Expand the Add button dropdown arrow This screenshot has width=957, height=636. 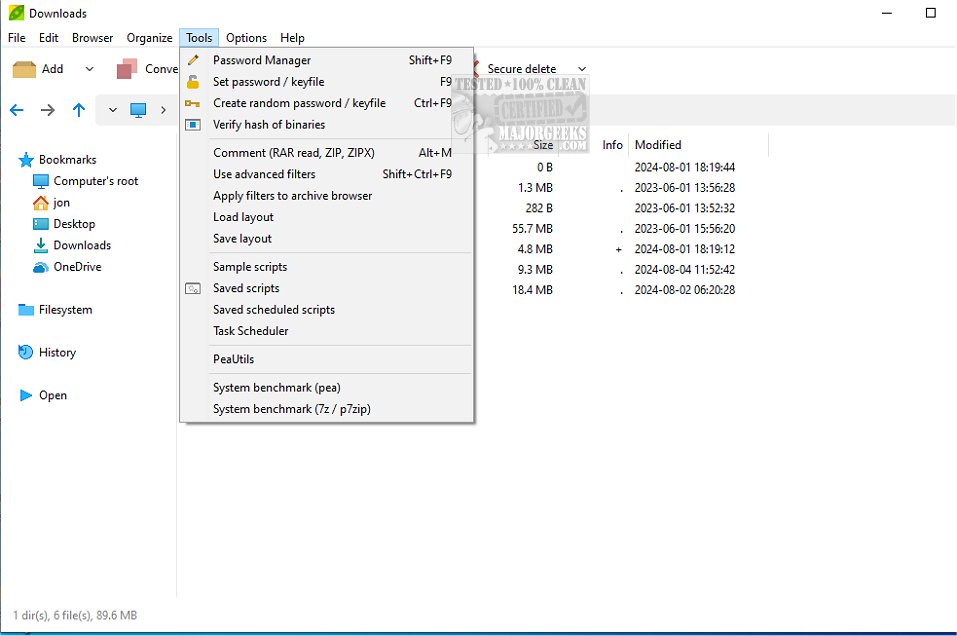coord(90,69)
